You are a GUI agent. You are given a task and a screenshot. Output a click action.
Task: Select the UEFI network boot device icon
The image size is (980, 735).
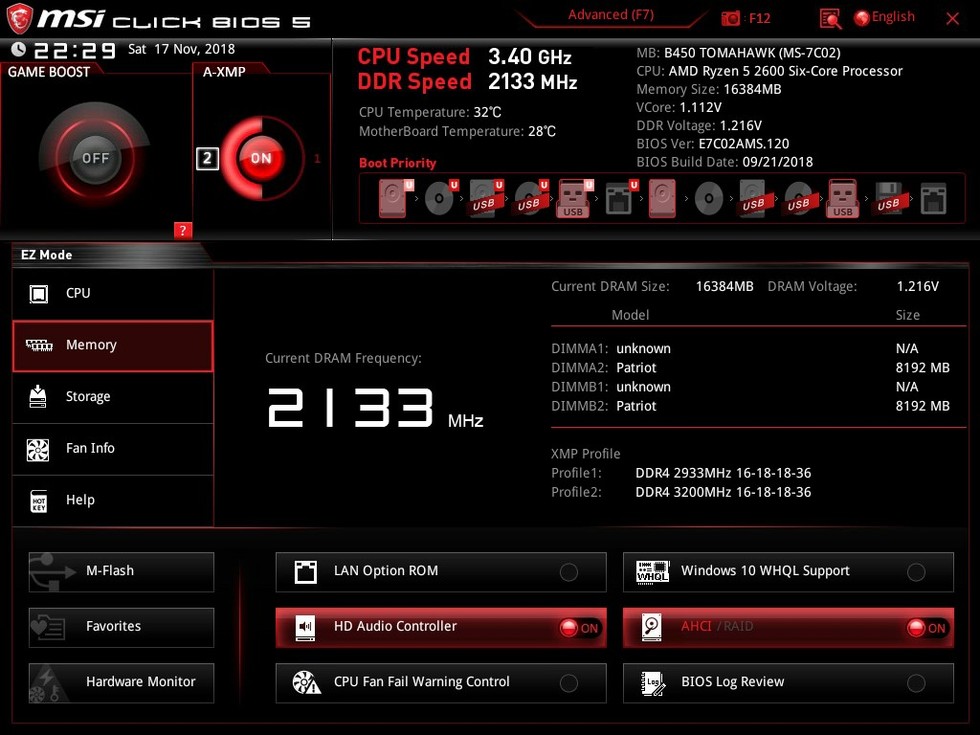[621, 198]
